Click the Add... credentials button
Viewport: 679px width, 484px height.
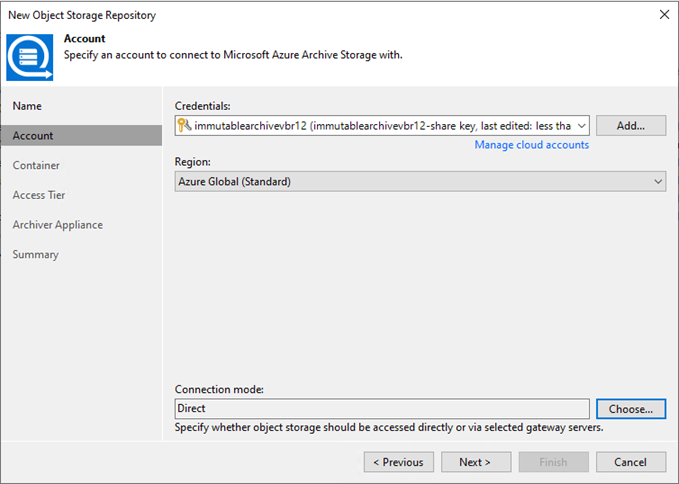pos(631,126)
